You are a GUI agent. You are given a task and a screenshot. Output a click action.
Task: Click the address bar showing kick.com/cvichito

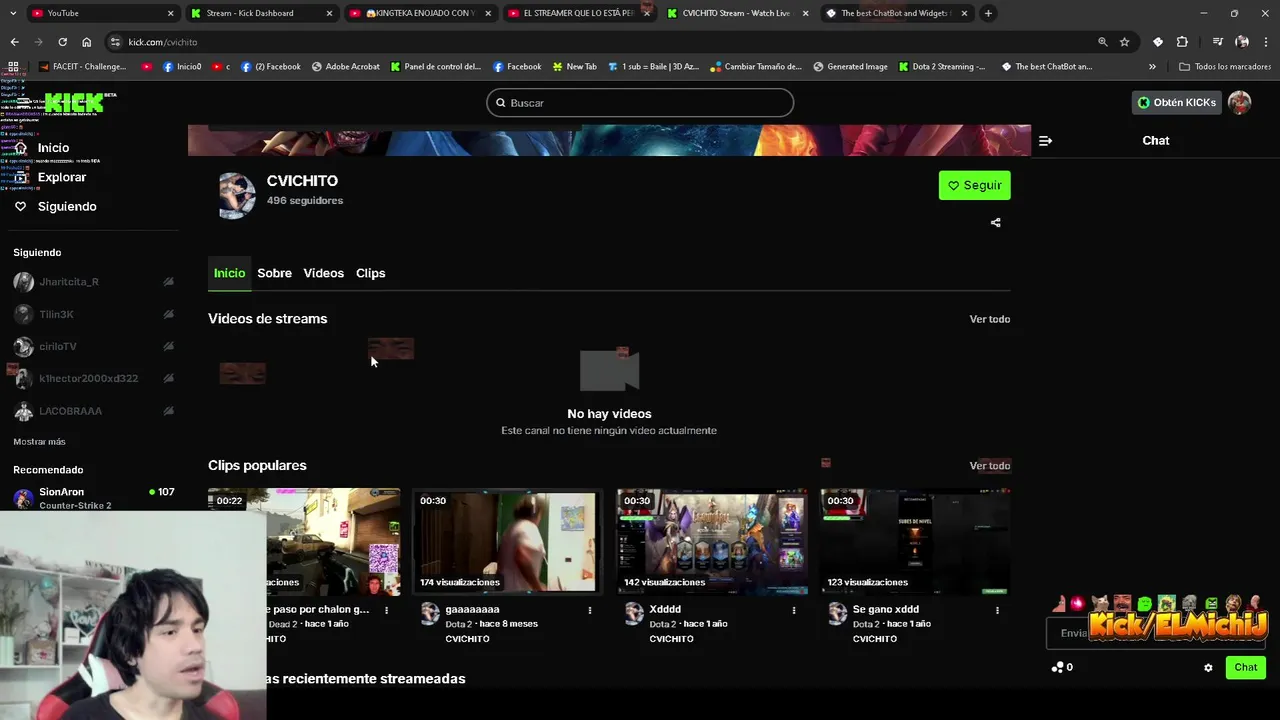(x=600, y=42)
